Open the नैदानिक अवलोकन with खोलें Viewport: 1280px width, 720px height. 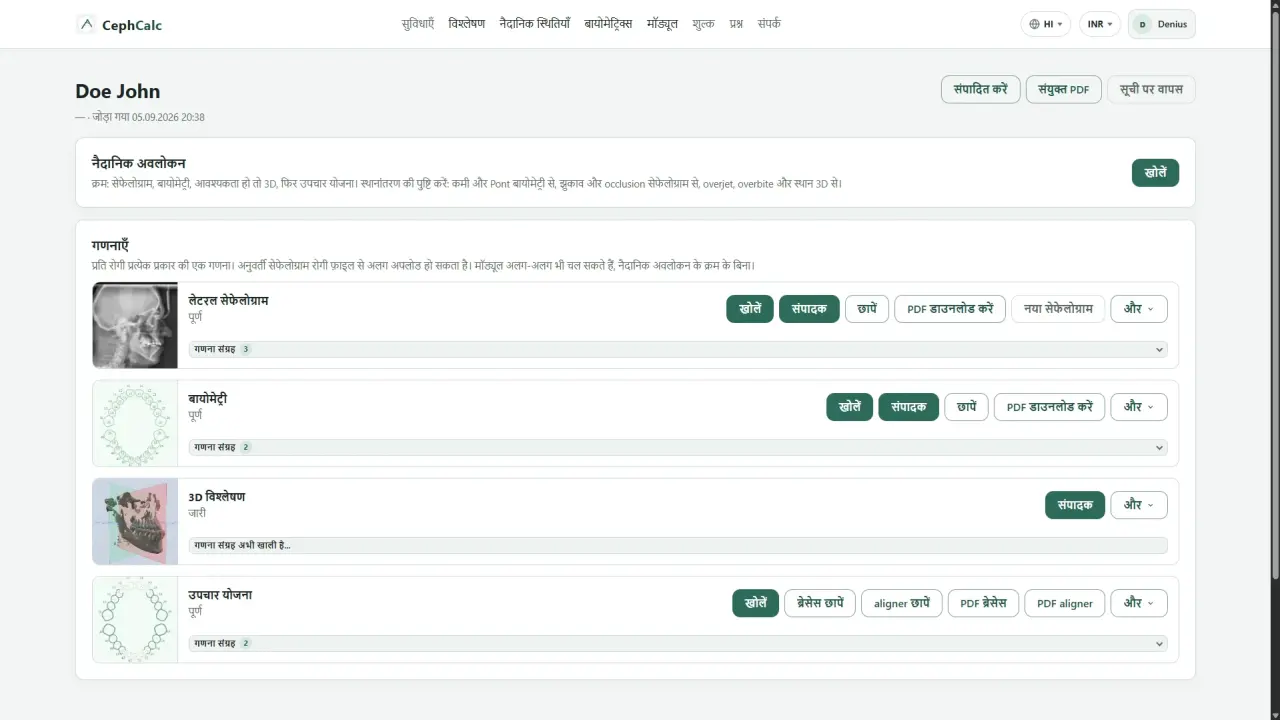point(1155,172)
